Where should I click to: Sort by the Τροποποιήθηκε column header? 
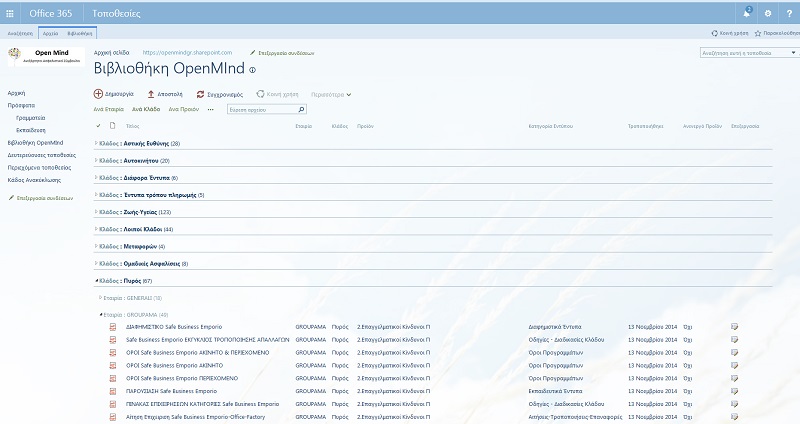[x=645, y=126]
